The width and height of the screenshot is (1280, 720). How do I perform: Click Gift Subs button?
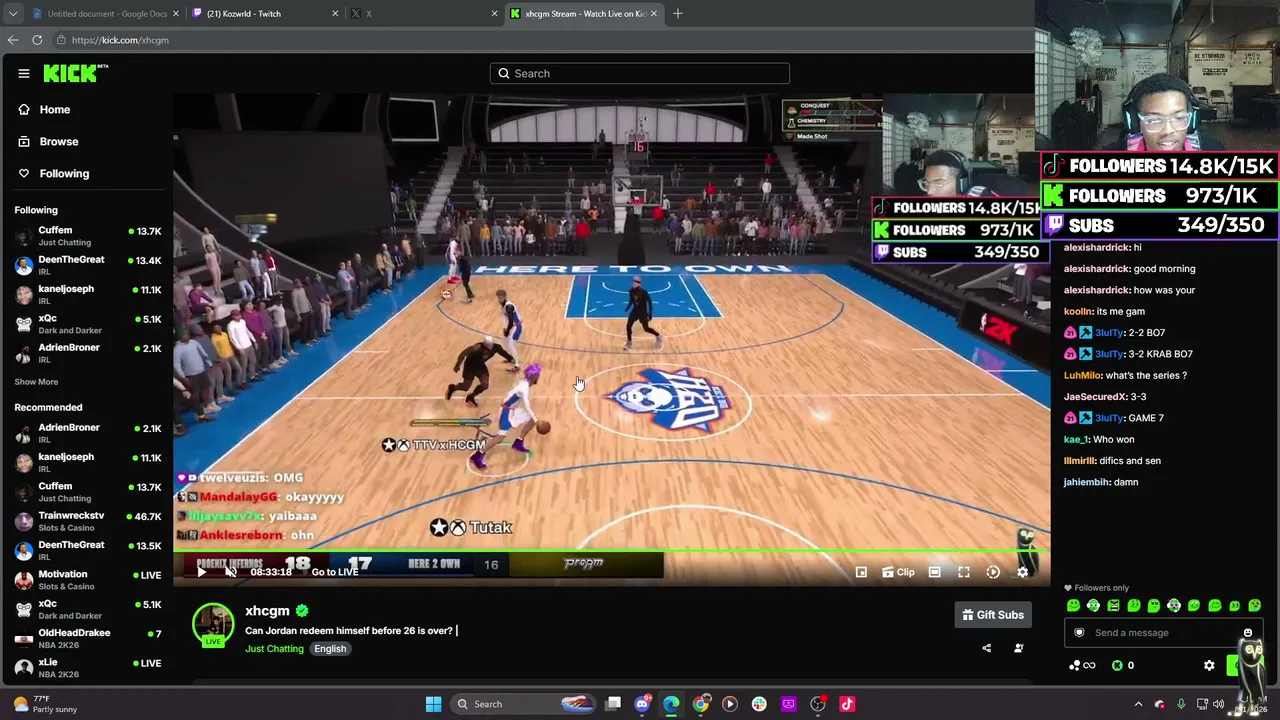coord(993,615)
